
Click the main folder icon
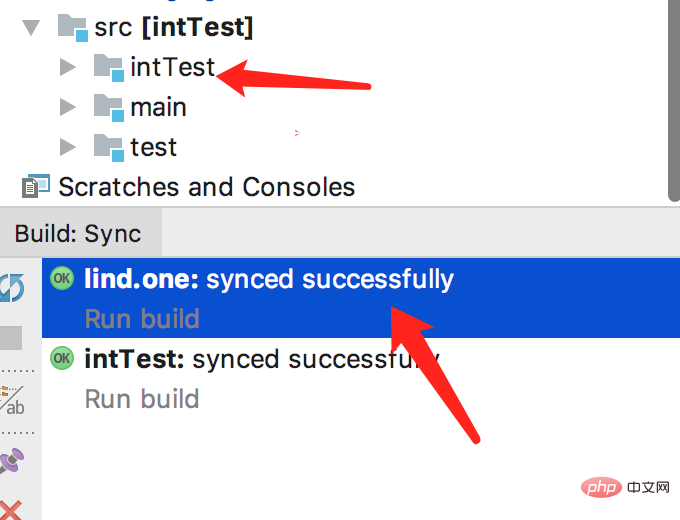[x=109, y=108]
